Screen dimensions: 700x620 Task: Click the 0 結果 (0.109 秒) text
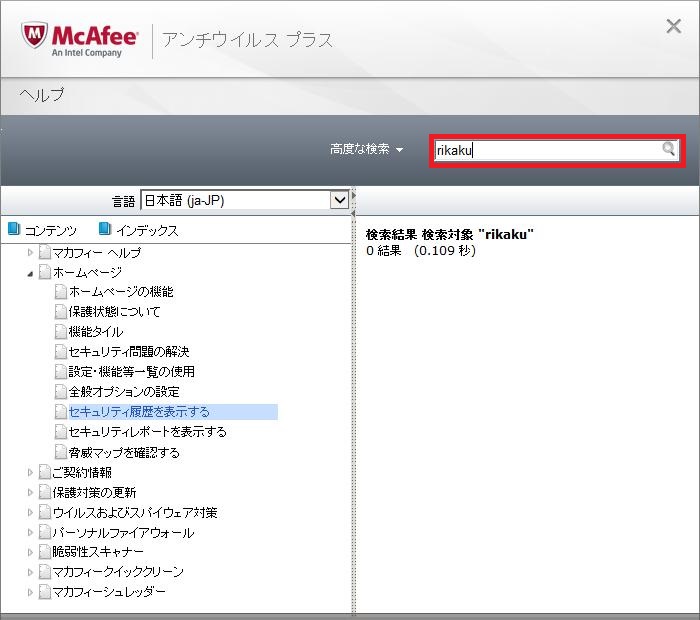tap(421, 250)
